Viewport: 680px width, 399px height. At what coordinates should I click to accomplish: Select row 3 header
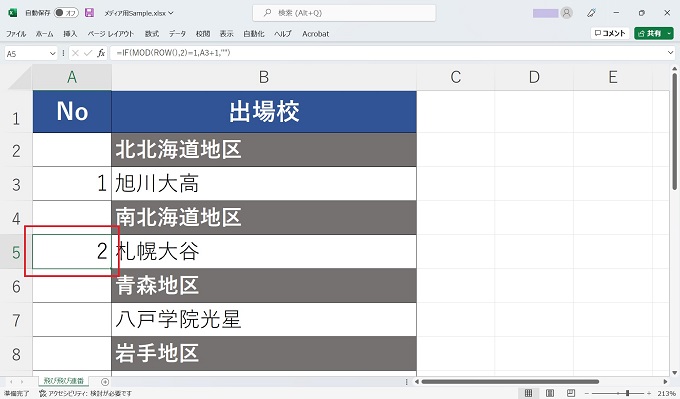pyautogui.click(x=16, y=185)
